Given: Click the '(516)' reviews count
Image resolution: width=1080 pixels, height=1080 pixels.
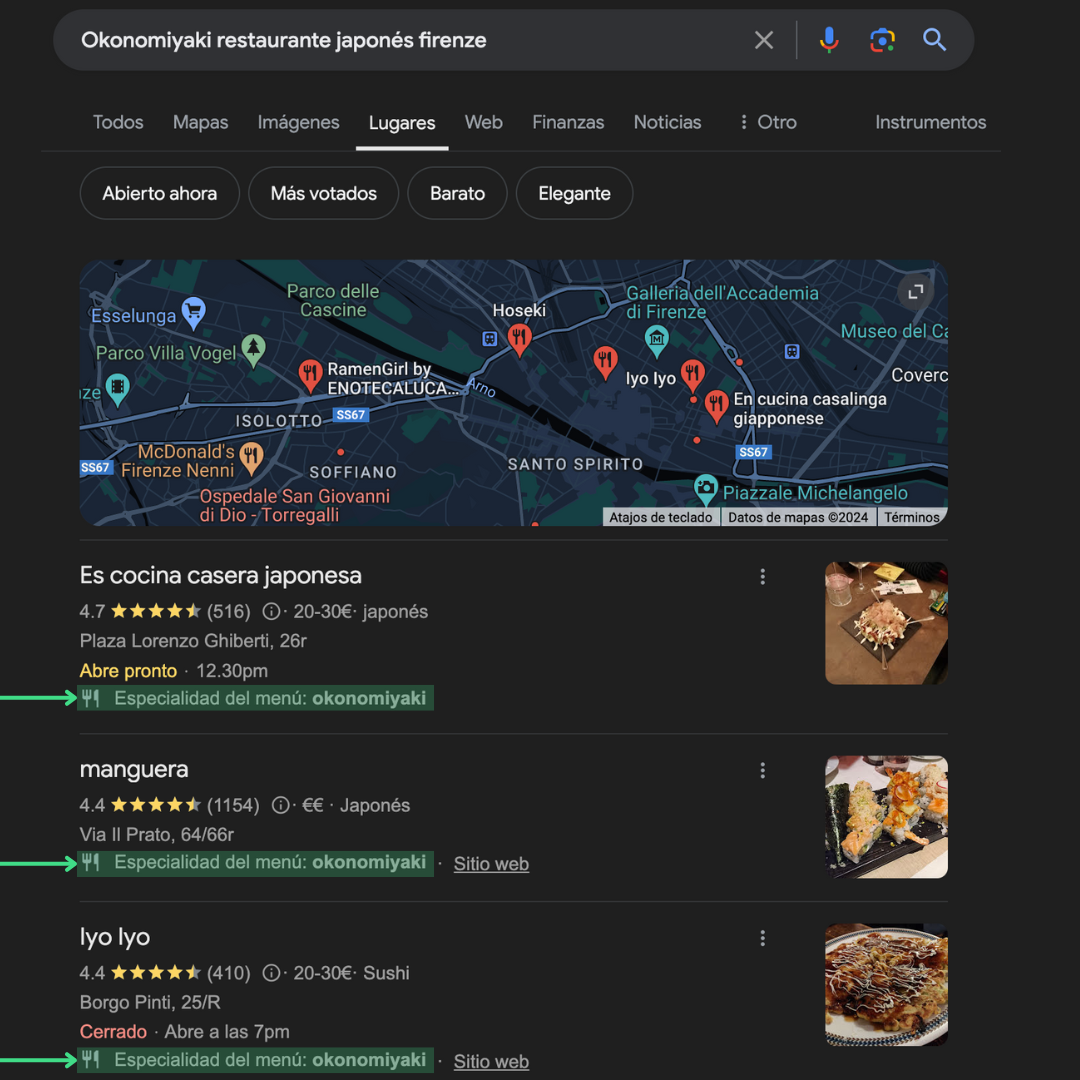Looking at the screenshot, I should 229,612.
